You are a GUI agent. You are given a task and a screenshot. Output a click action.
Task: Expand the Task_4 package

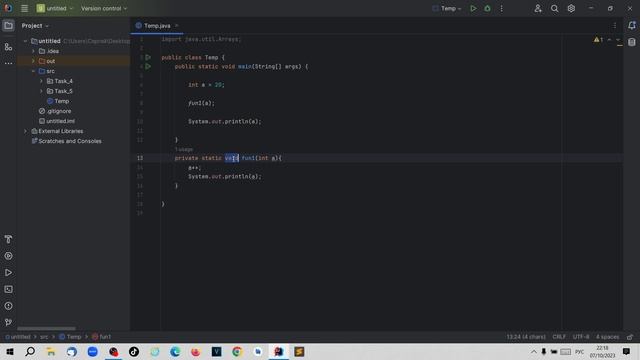(x=41, y=81)
